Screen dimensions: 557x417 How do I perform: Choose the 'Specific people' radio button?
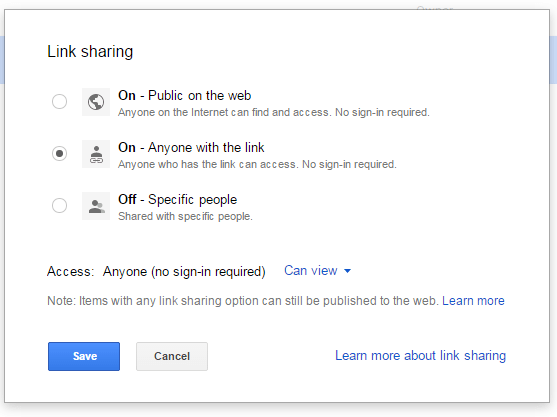click(x=59, y=205)
